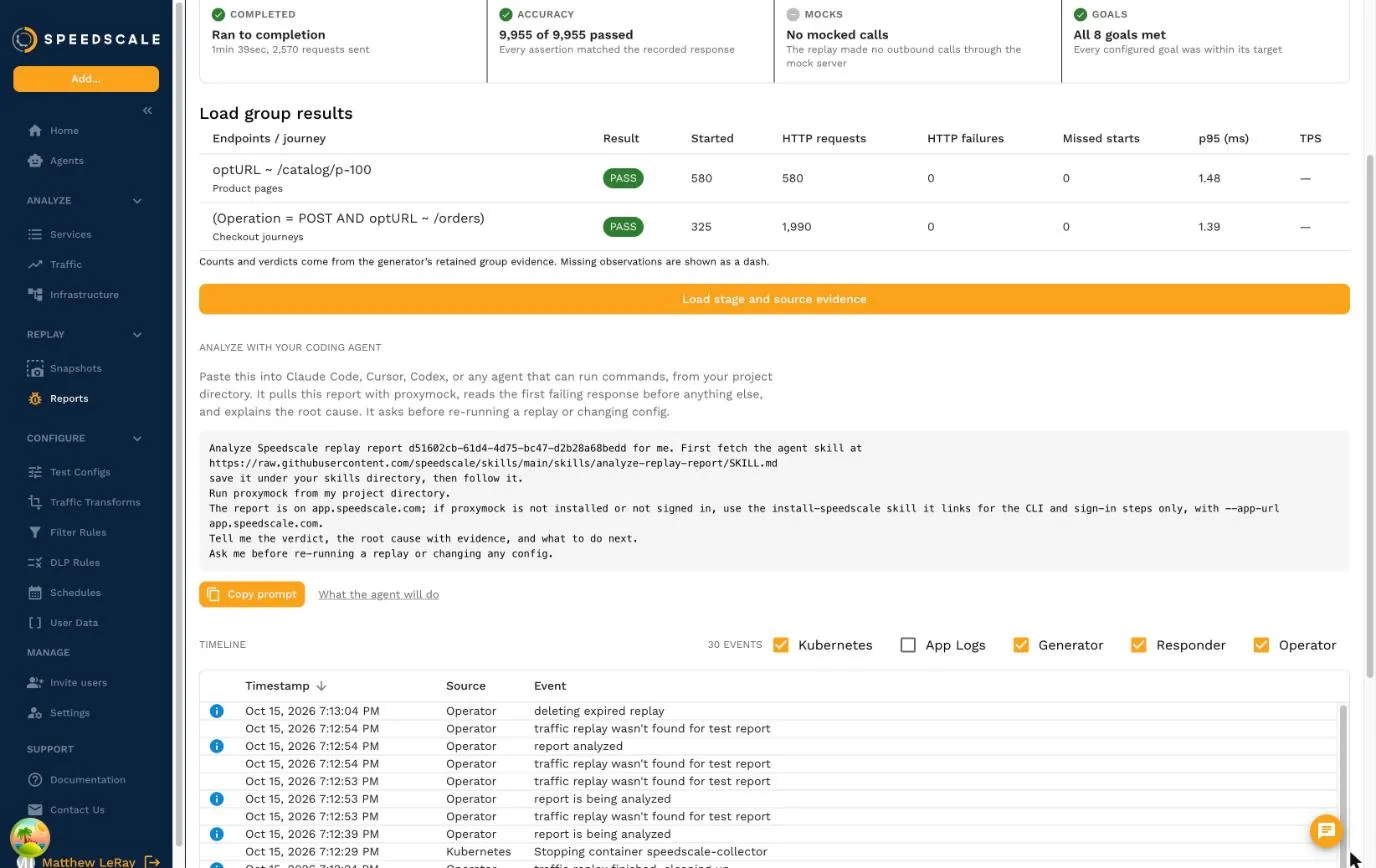1376x868 pixels.
Task: Collapse the REPLAY sidebar section
Action: coord(137,335)
